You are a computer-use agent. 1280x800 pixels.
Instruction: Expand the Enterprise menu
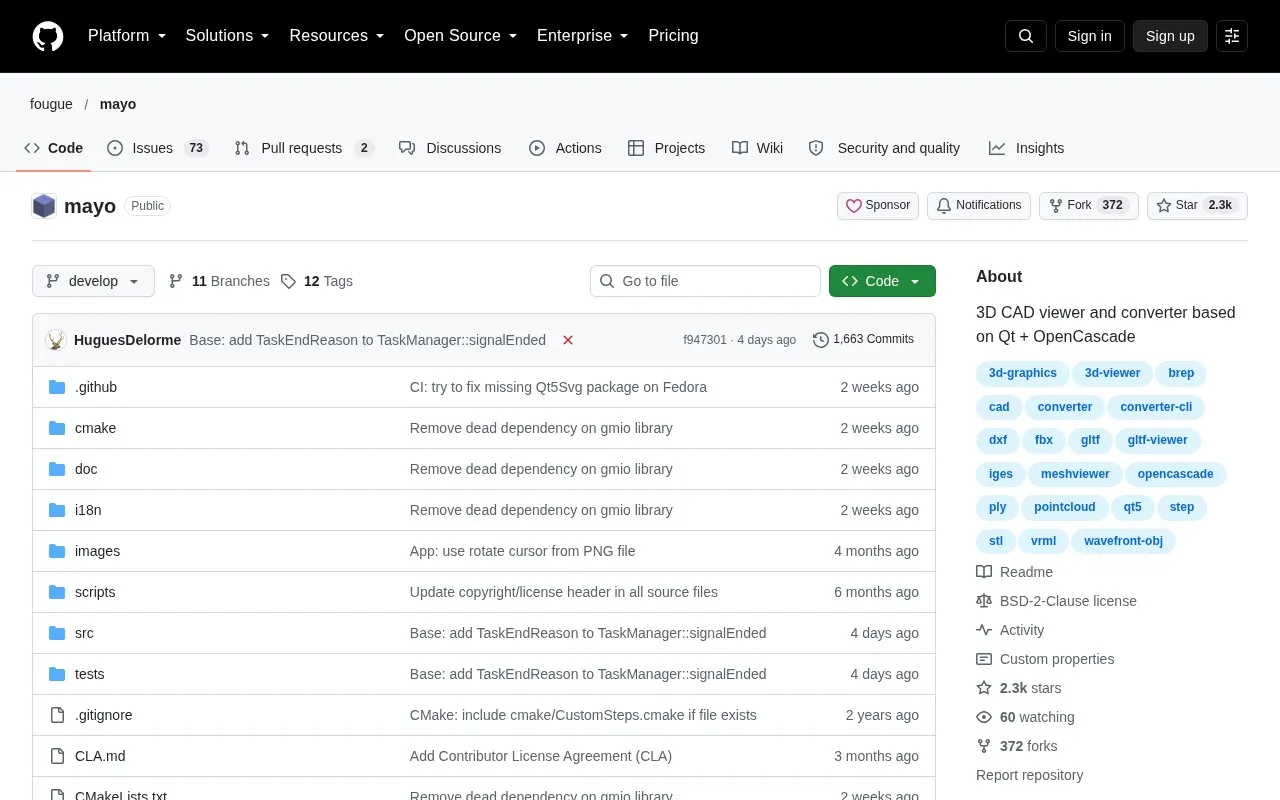pyautogui.click(x=583, y=36)
